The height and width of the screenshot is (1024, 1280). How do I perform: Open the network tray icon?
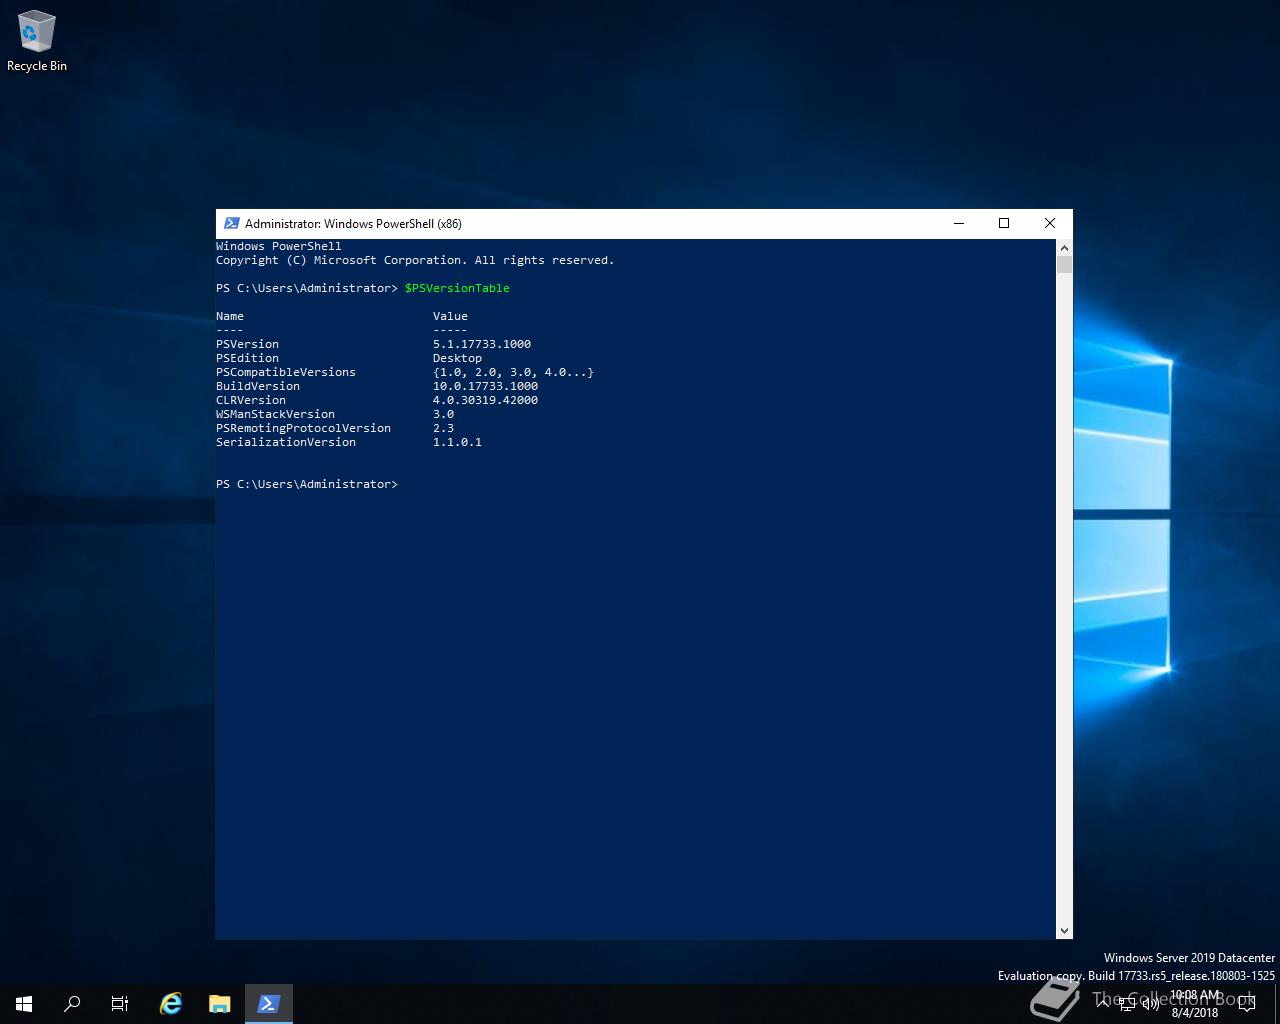(x=1127, y=1004)
